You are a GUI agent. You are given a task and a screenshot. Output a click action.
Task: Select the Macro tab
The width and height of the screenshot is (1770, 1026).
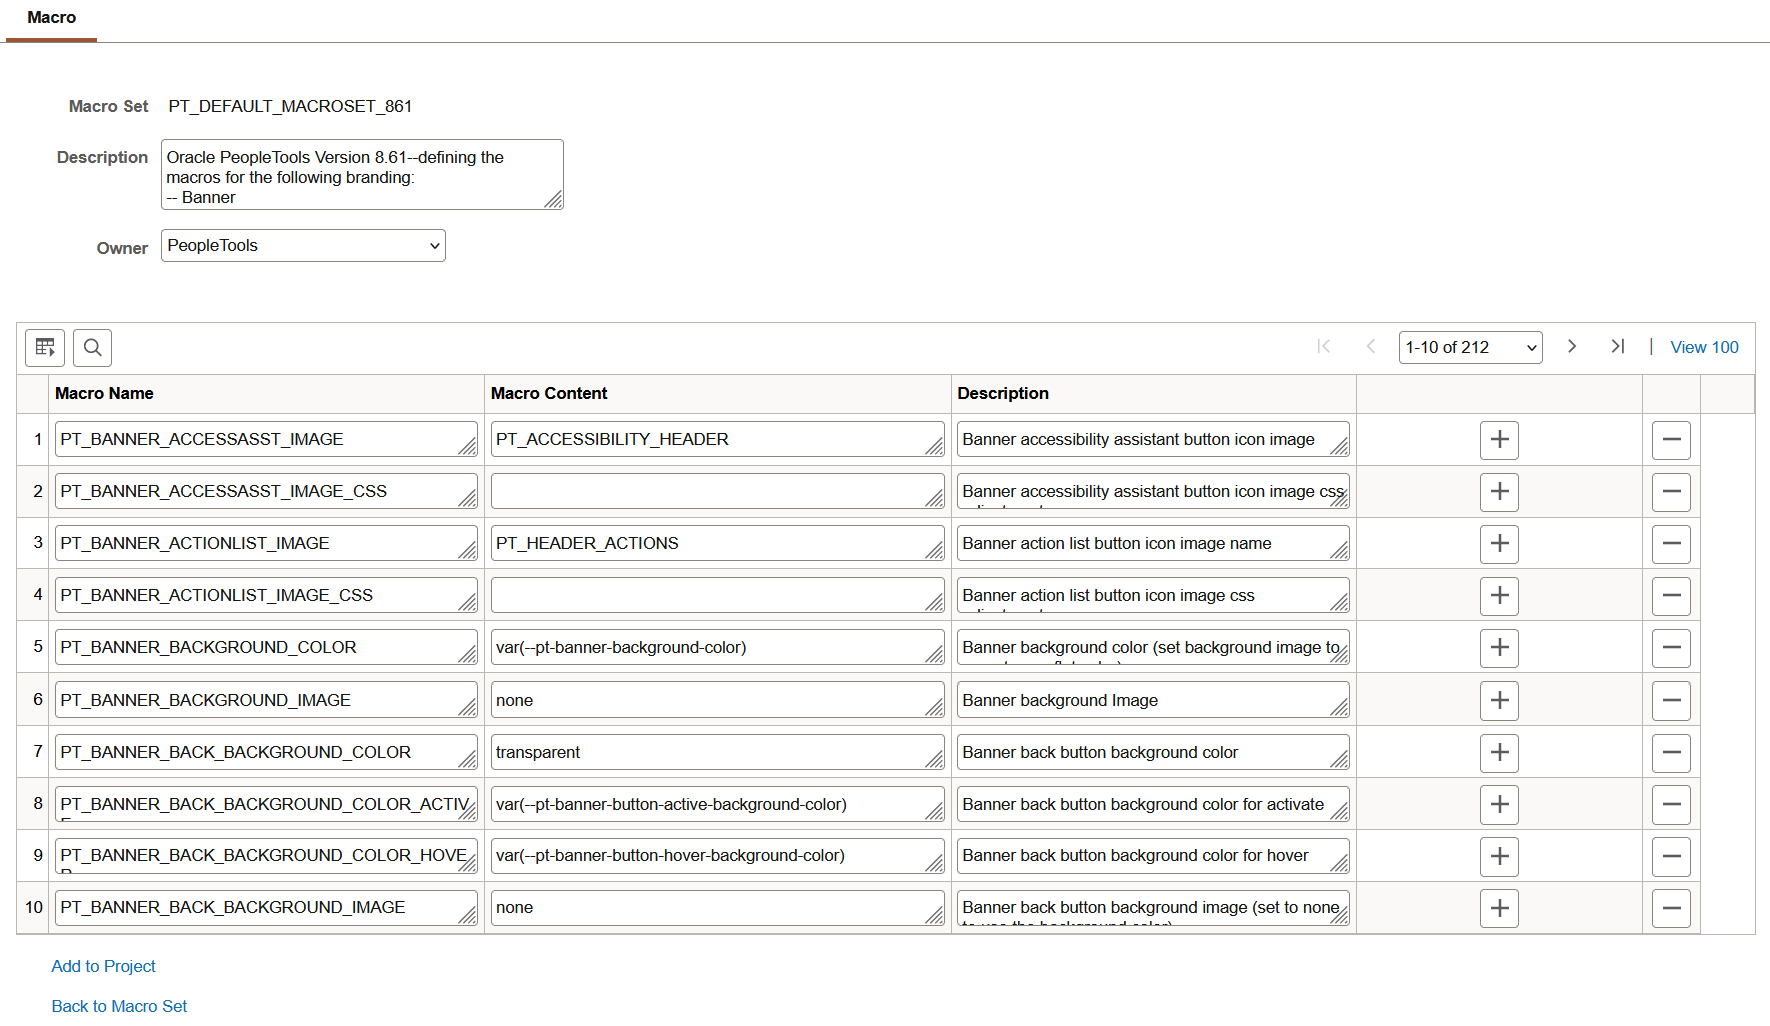pos(51,18)
